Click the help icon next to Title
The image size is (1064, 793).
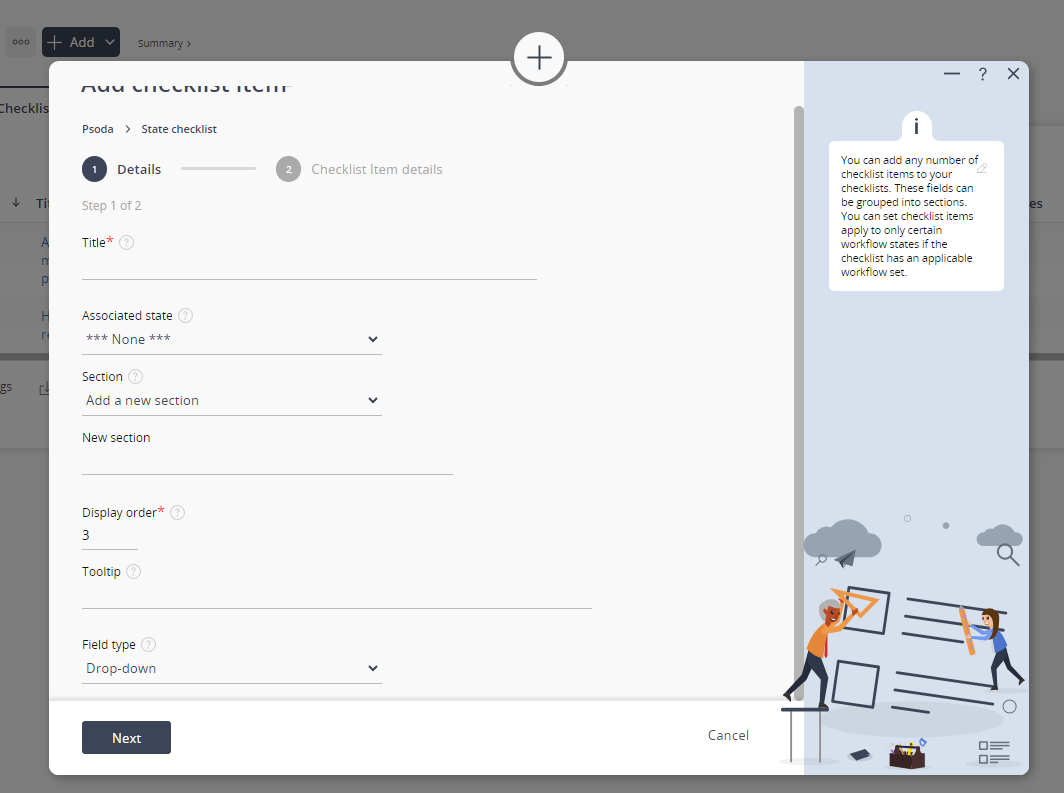[127, 242]
